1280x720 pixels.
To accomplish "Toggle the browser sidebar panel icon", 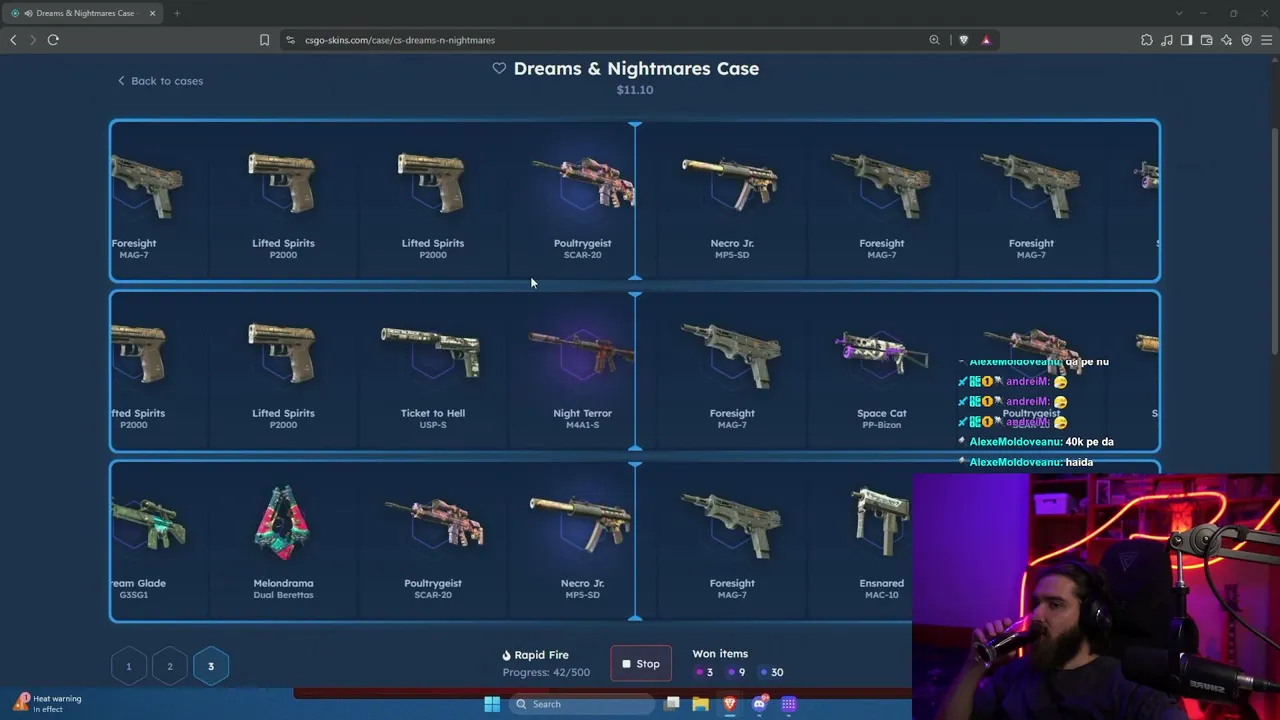I will 1186,40.
